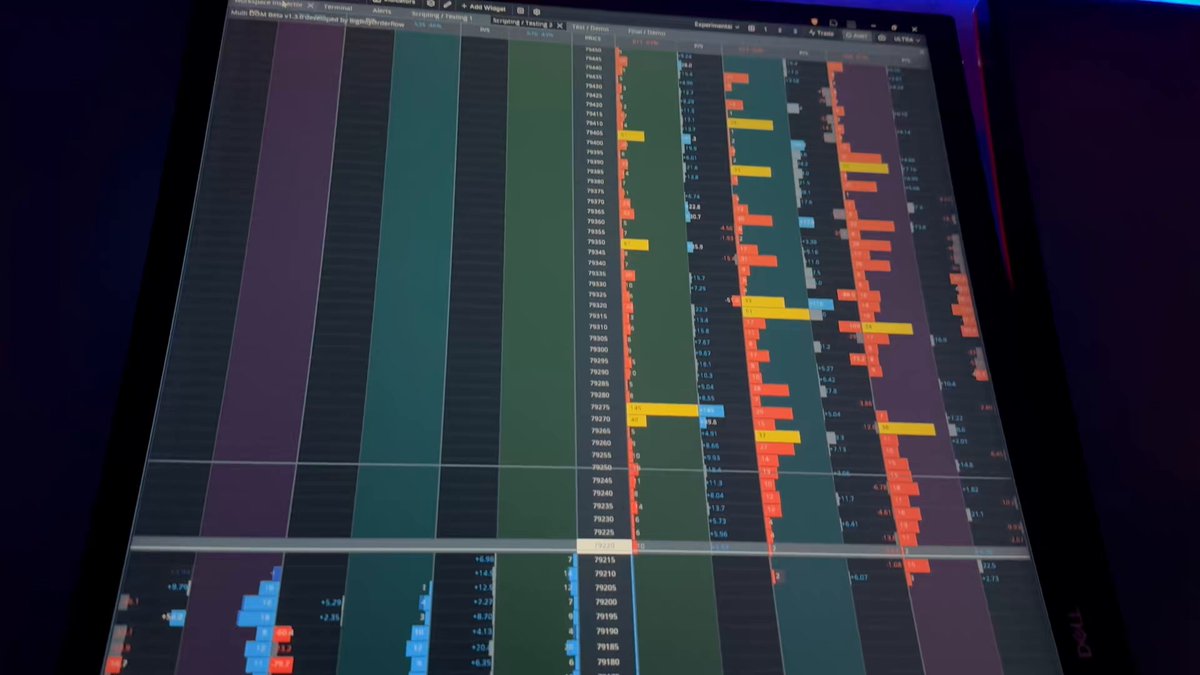Click the yellow volume bar at 79350
The height and width of the screenshot is (675, 1200).
coord(635,244)
